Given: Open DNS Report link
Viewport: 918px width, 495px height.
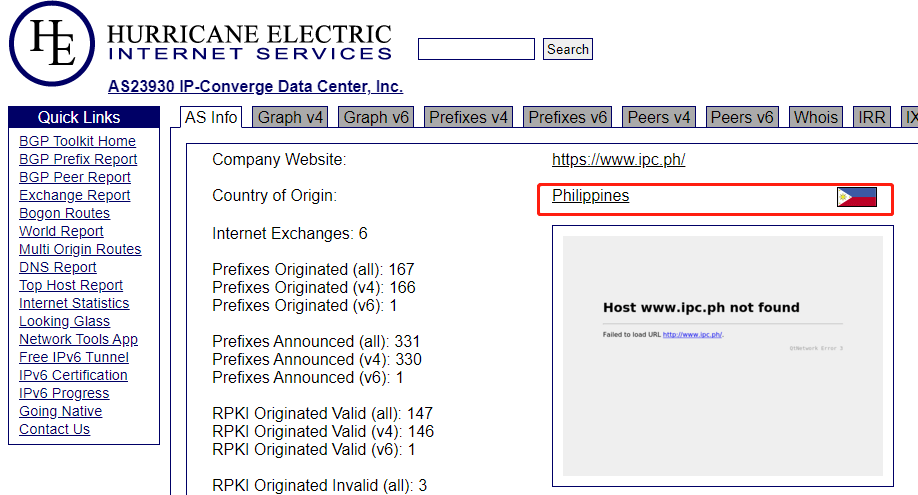Looking at the screenshot, I should (57, 267).
